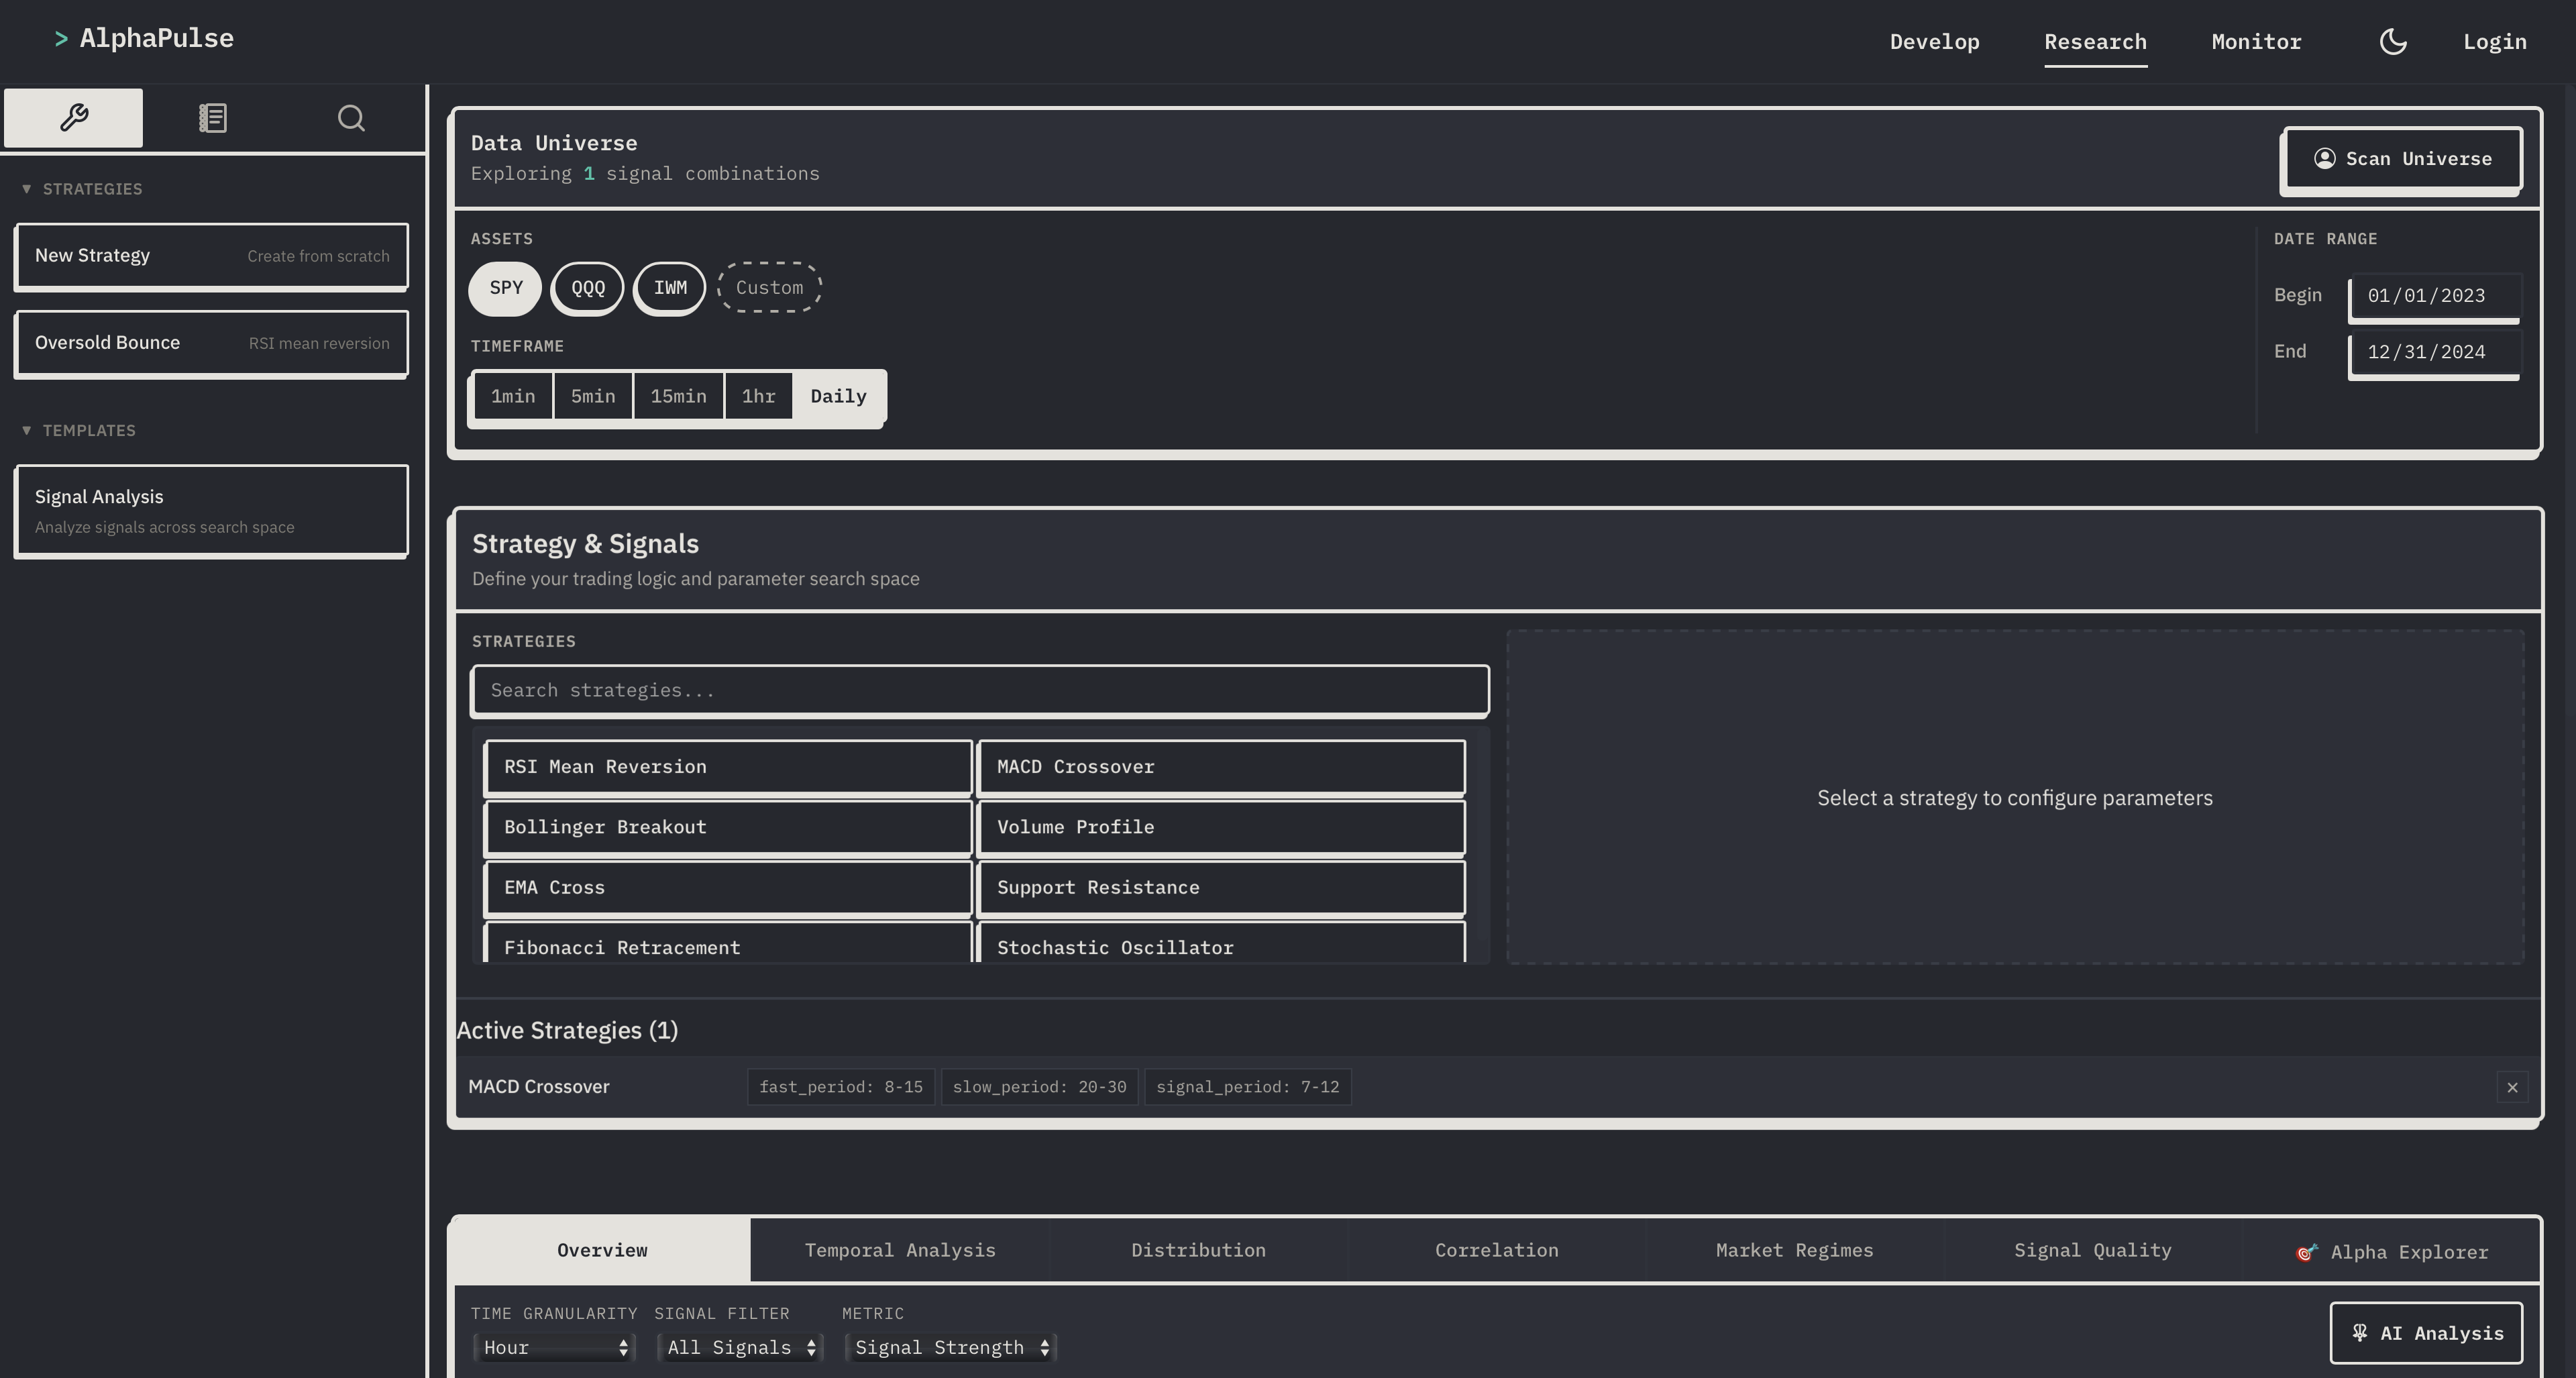
Task: Select the 15min timeframe
Action: [x=679, y=397]
